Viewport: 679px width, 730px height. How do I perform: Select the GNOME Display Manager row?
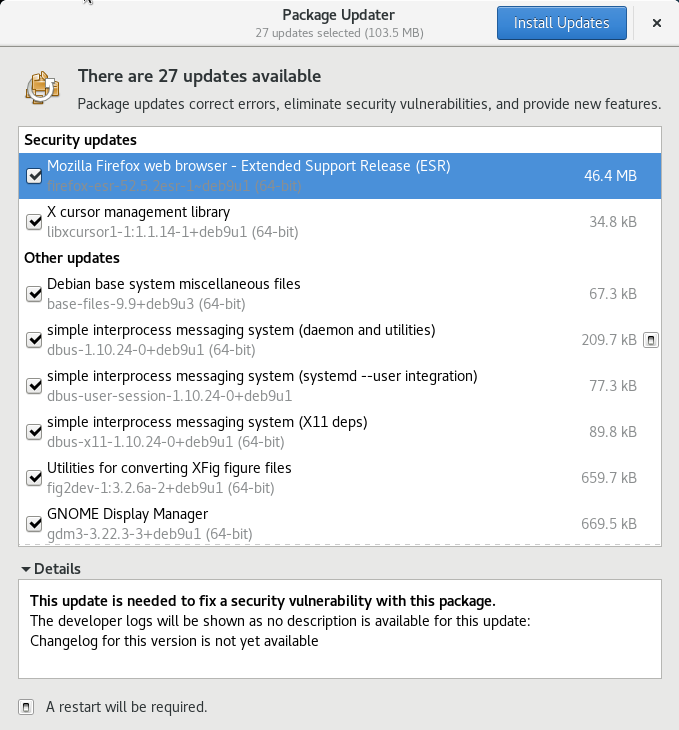point(300,524)
